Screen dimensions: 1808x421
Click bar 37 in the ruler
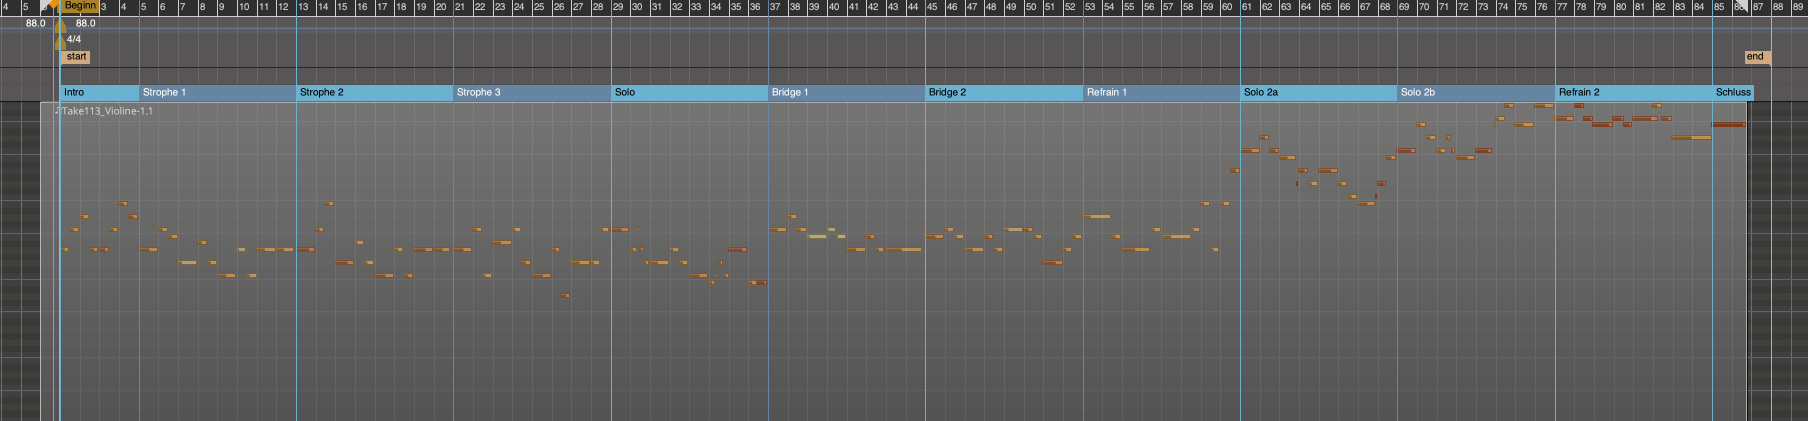pos(775,7)
